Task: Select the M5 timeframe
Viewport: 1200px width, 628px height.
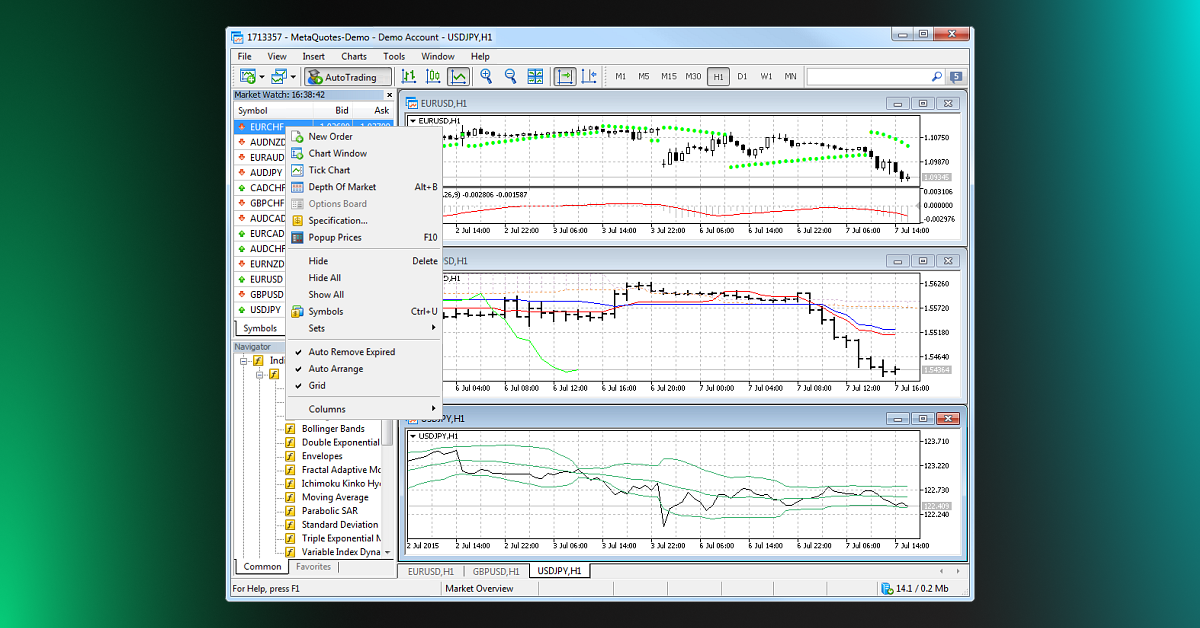Action: coord(644,77)
